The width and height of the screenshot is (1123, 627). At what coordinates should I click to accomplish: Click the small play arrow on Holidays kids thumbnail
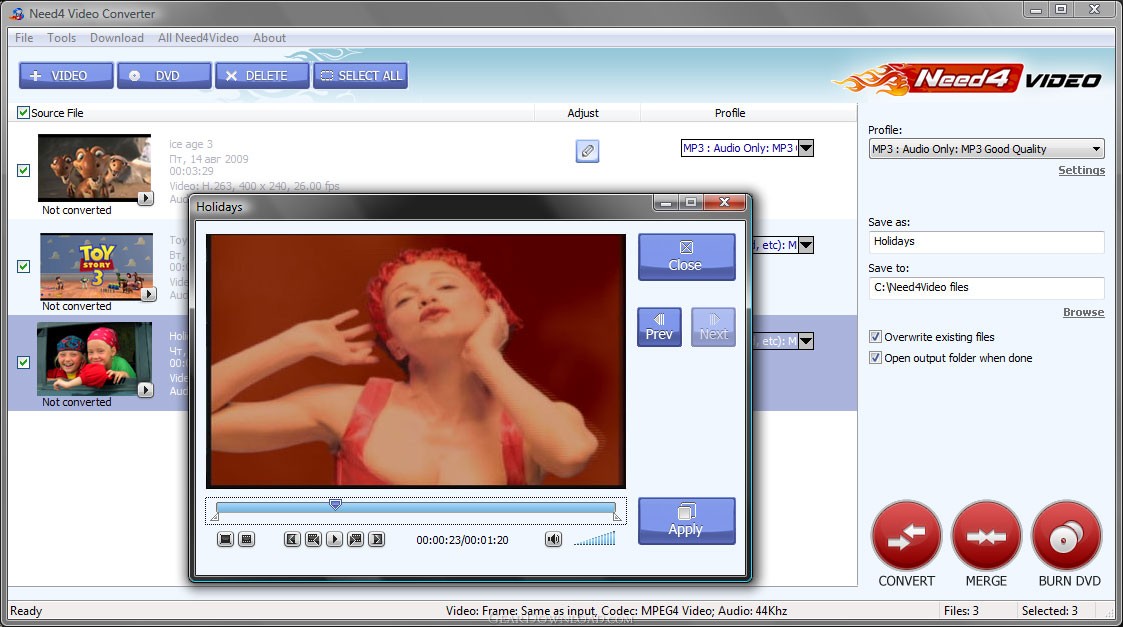(145, 390)
